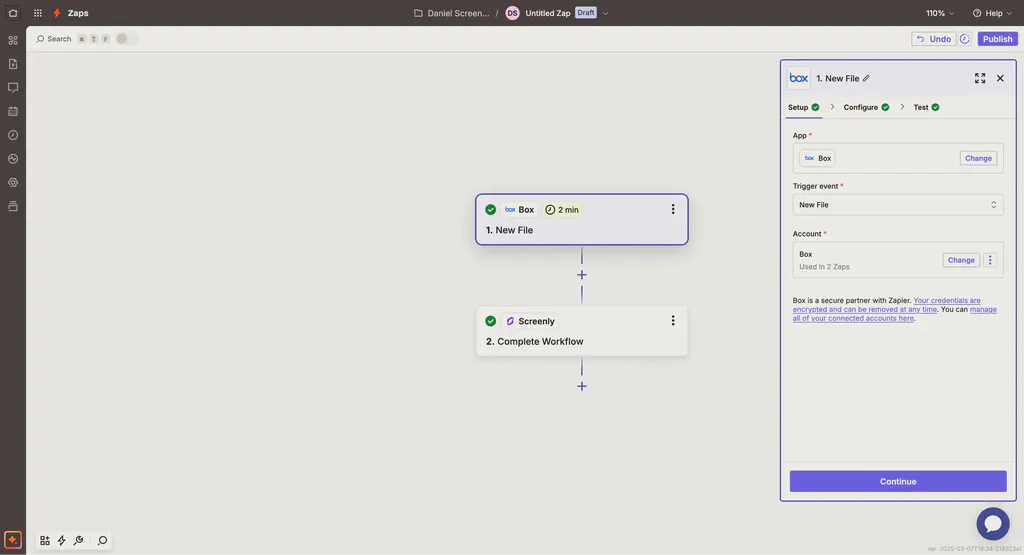Open three-dot menu on Box step
Viewport: 1024px width, 555px height.
pyautogui.click(x=673, y=209)
